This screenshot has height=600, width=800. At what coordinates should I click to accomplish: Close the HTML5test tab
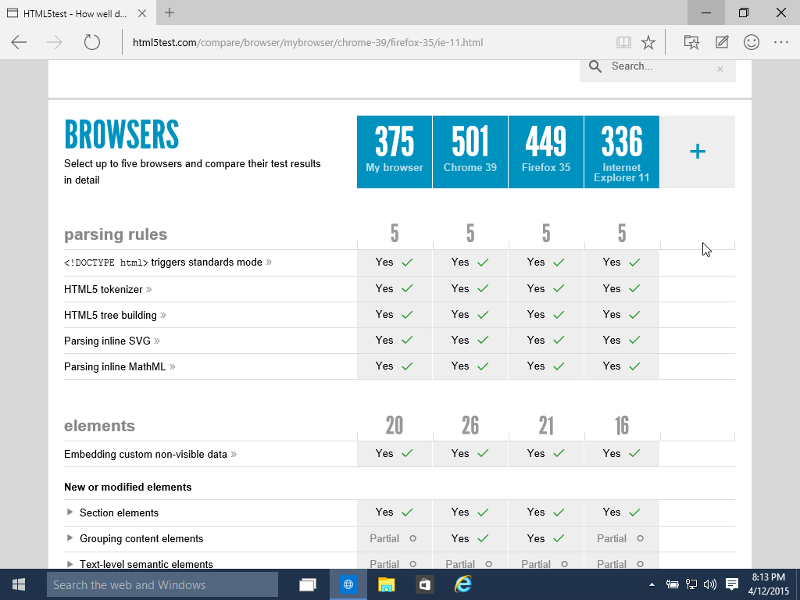coord(142,13)
